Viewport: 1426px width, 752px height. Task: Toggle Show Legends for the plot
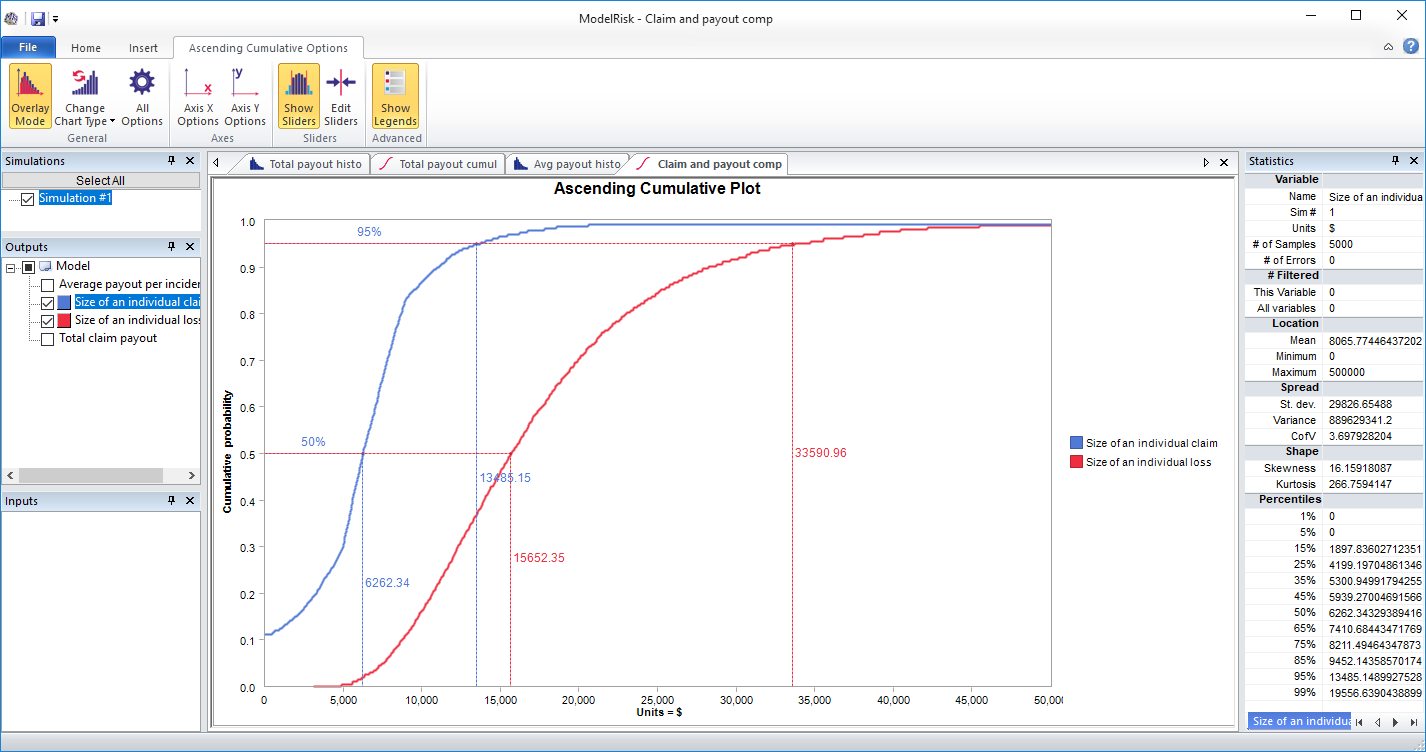pos(395,95)
